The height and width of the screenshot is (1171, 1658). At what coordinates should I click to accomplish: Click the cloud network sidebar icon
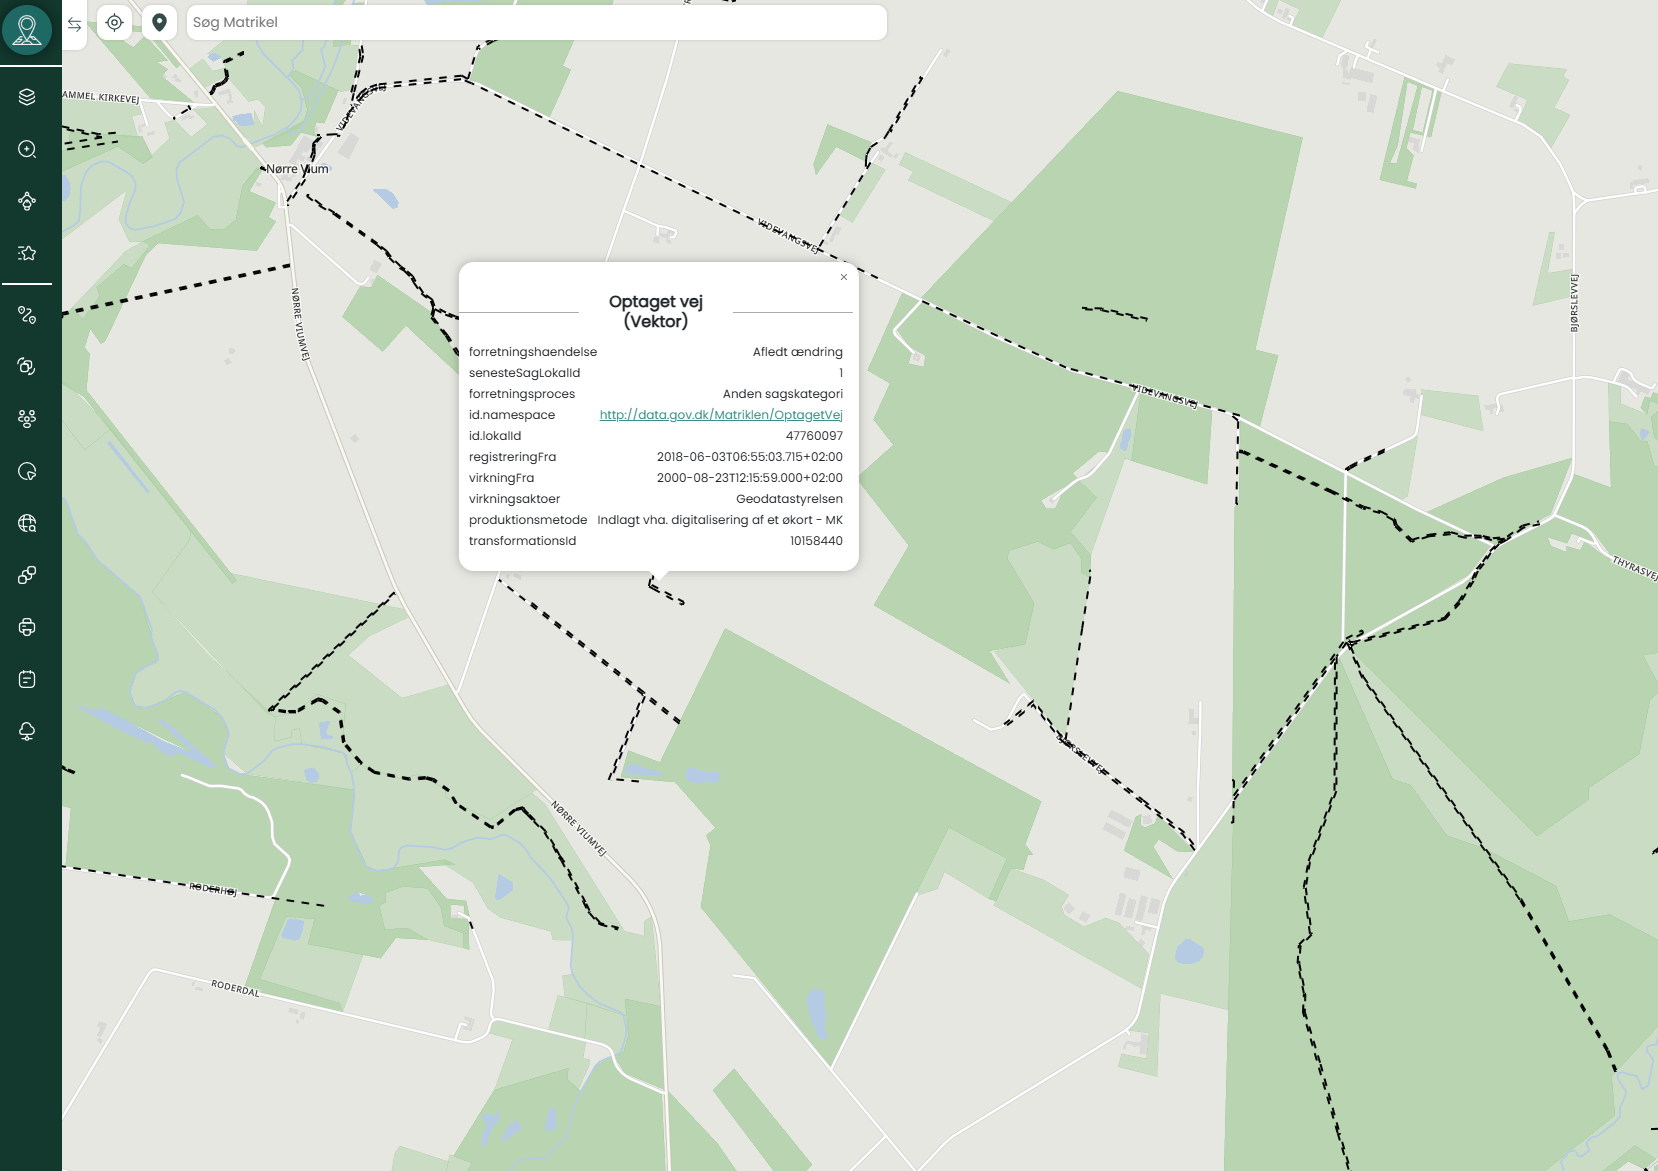point(27,731)
